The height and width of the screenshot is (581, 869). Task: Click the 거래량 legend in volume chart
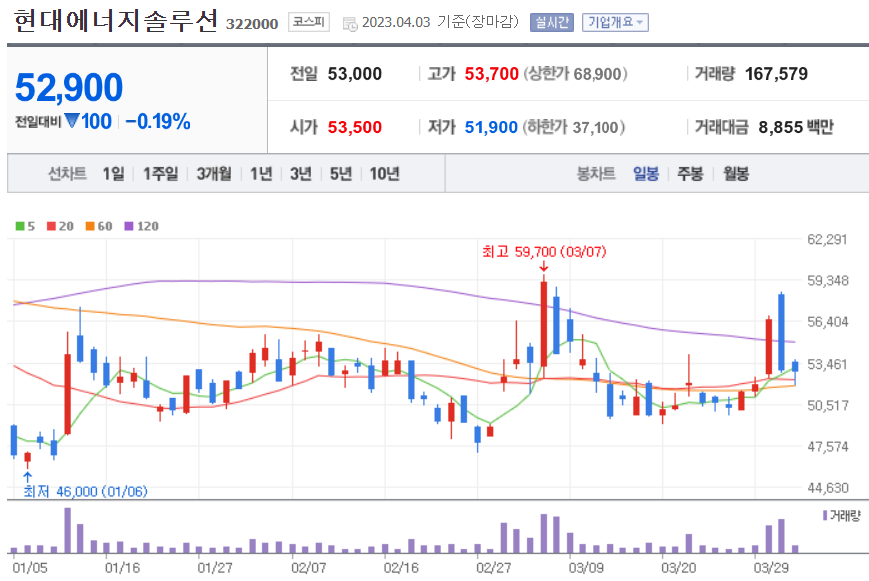tap(842, 516)
